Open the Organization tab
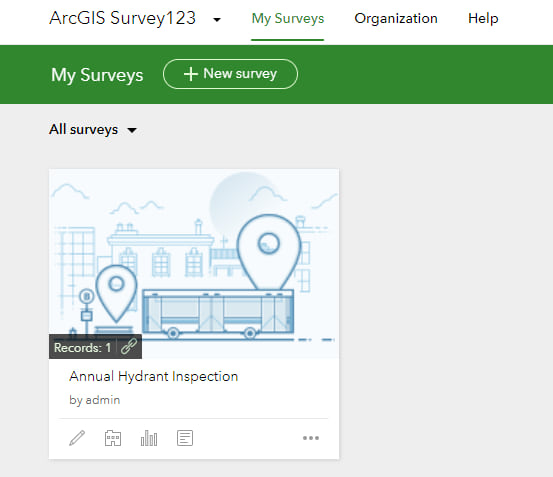The height and width of the screenshot is (477, 553). pyautogui.click(x=396, y=18)
